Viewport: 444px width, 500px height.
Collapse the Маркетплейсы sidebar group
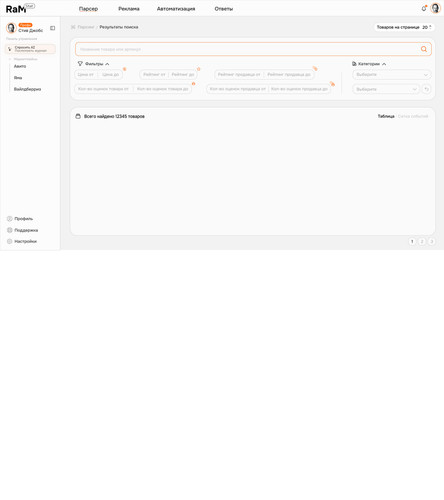(x=23, y=59)
